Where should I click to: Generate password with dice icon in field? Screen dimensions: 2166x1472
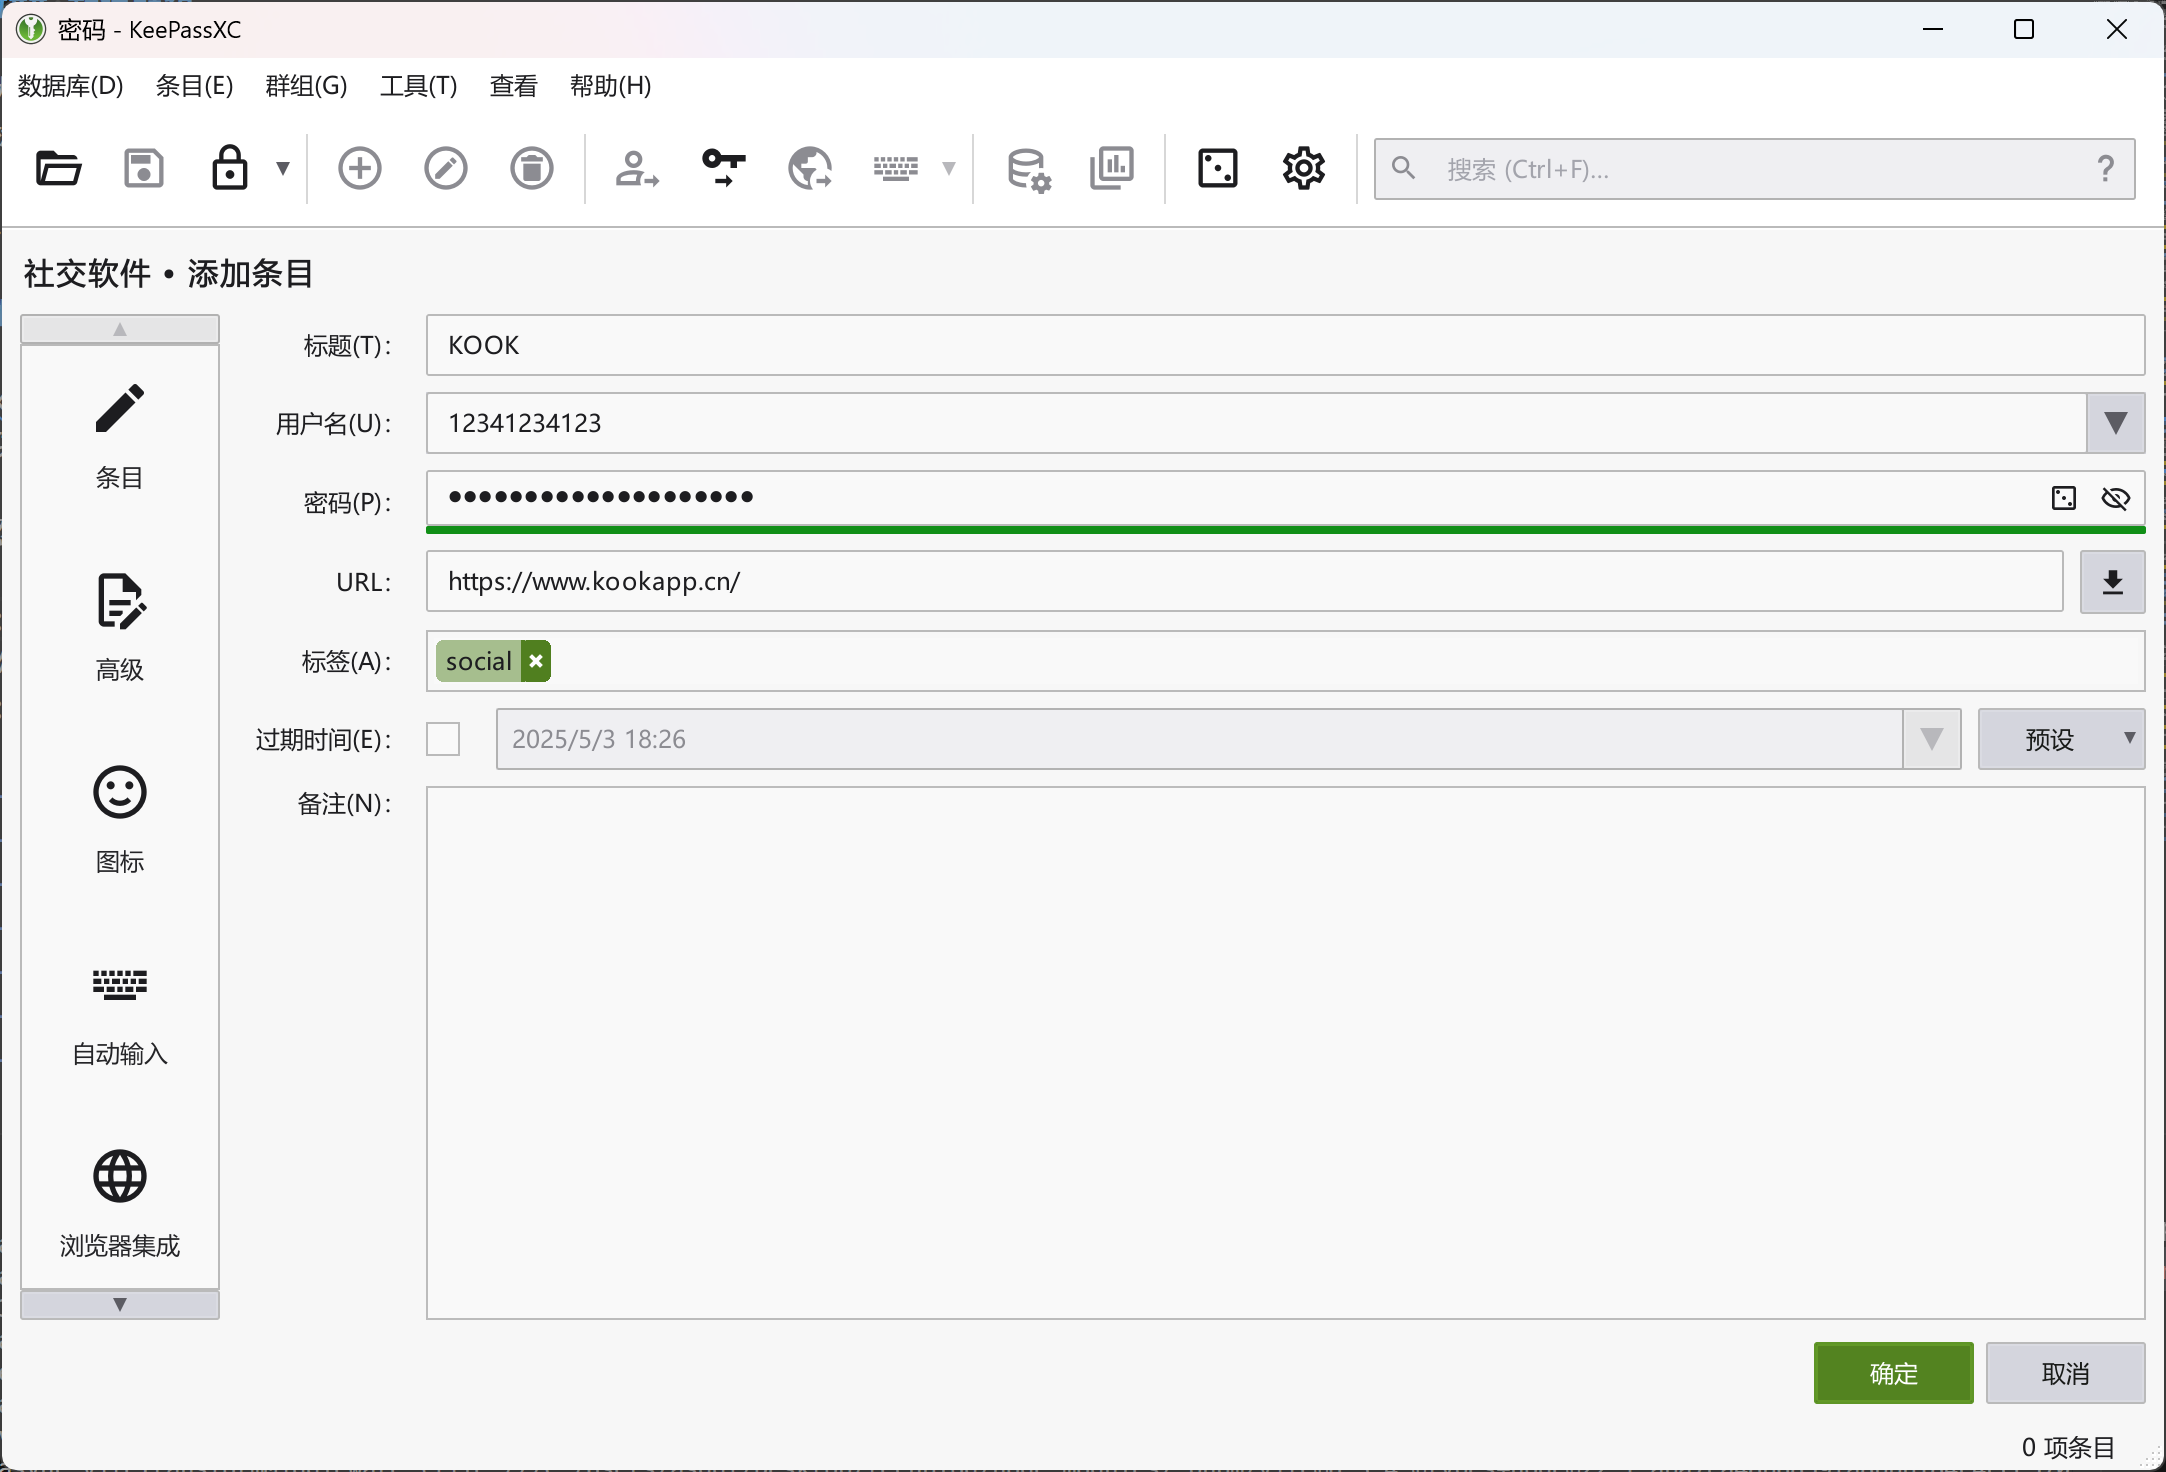pos(2064,498)
